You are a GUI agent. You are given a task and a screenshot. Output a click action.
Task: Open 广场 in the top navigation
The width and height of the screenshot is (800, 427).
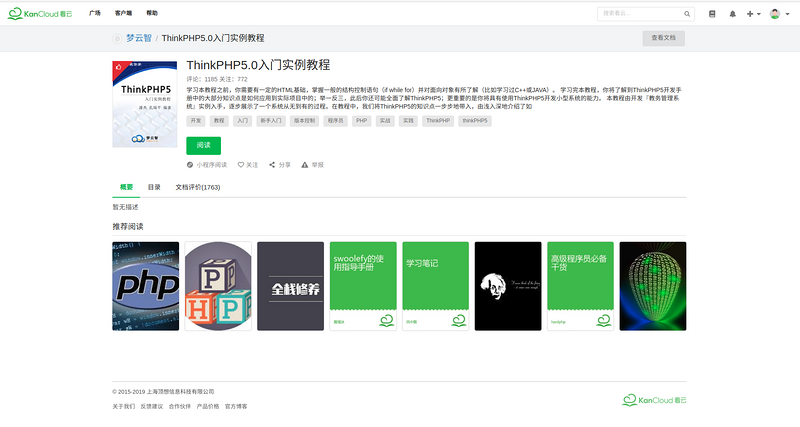pyautogui.click(x=95, y=13)
